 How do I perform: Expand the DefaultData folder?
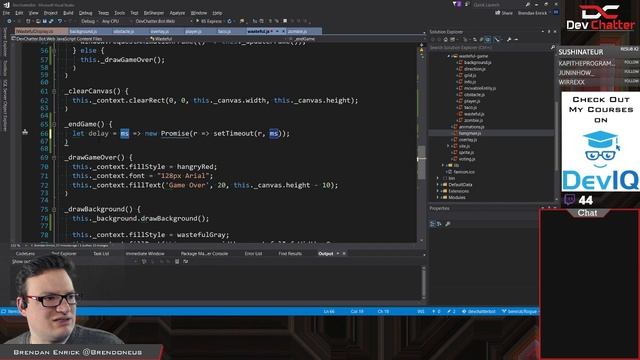438,185
